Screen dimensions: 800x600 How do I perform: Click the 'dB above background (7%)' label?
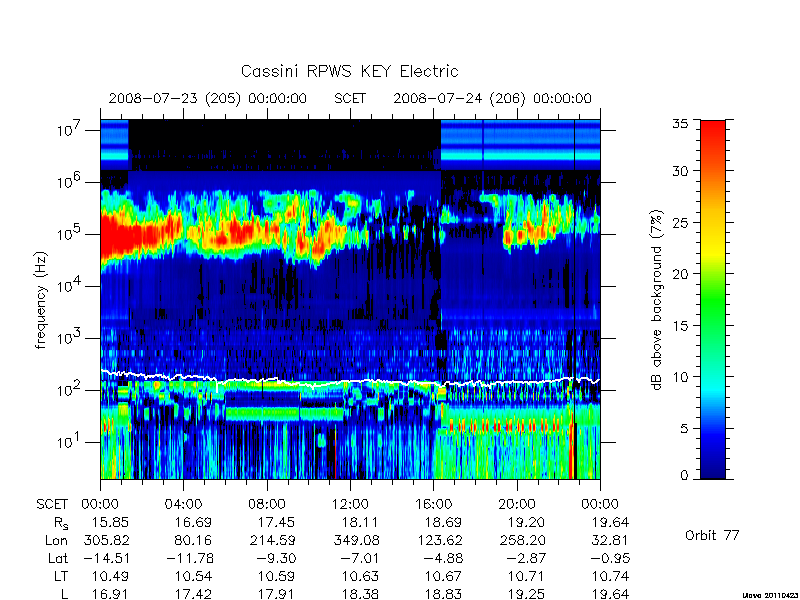click(x=657, y=300)
